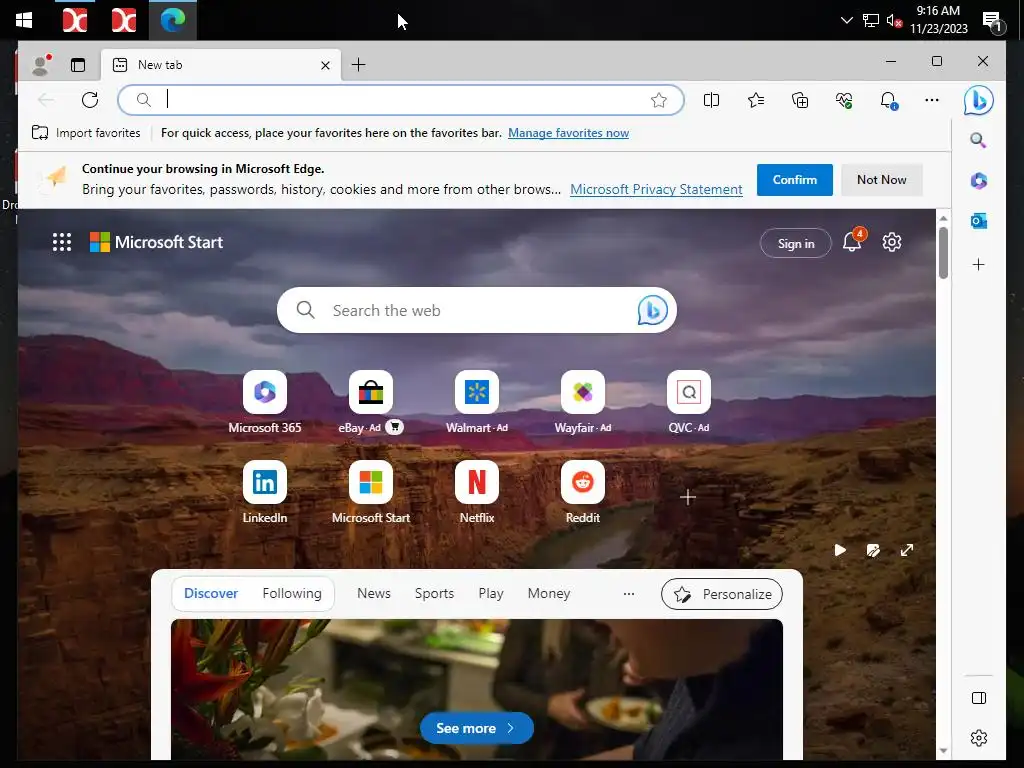Open sidebar settings gear
The image size is (1024, 768).
[978, 738]
